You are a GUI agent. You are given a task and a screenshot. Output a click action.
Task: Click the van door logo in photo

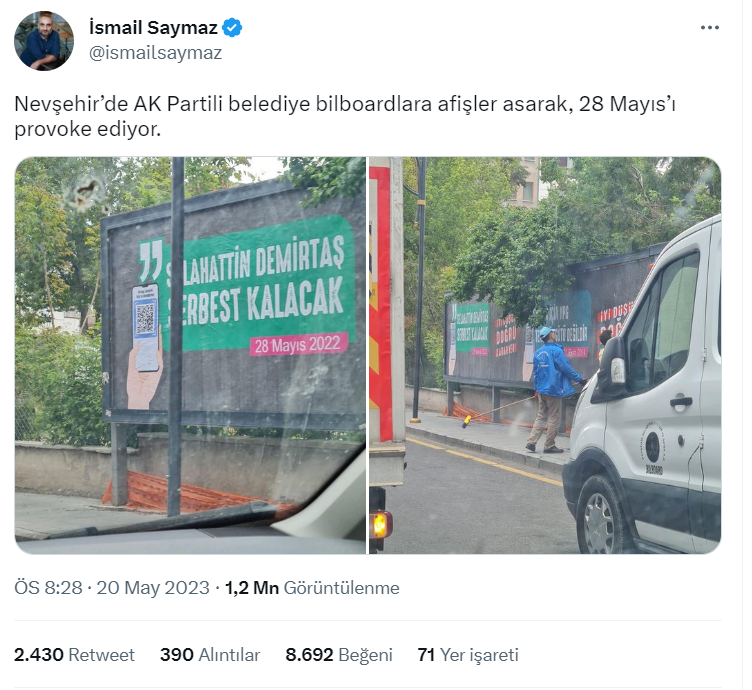point(653,448)
